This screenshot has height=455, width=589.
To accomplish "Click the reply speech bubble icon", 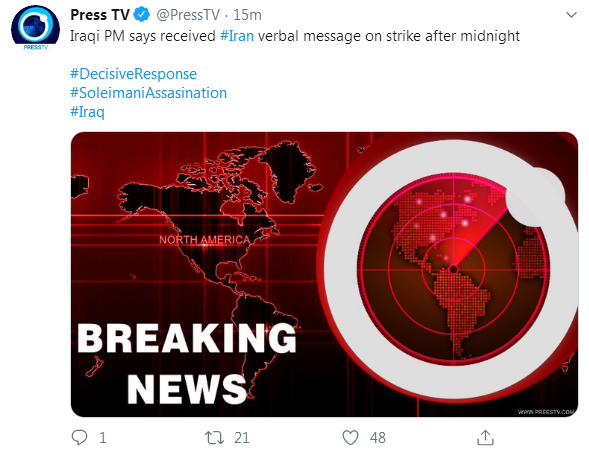I will (x=79, y=437).
